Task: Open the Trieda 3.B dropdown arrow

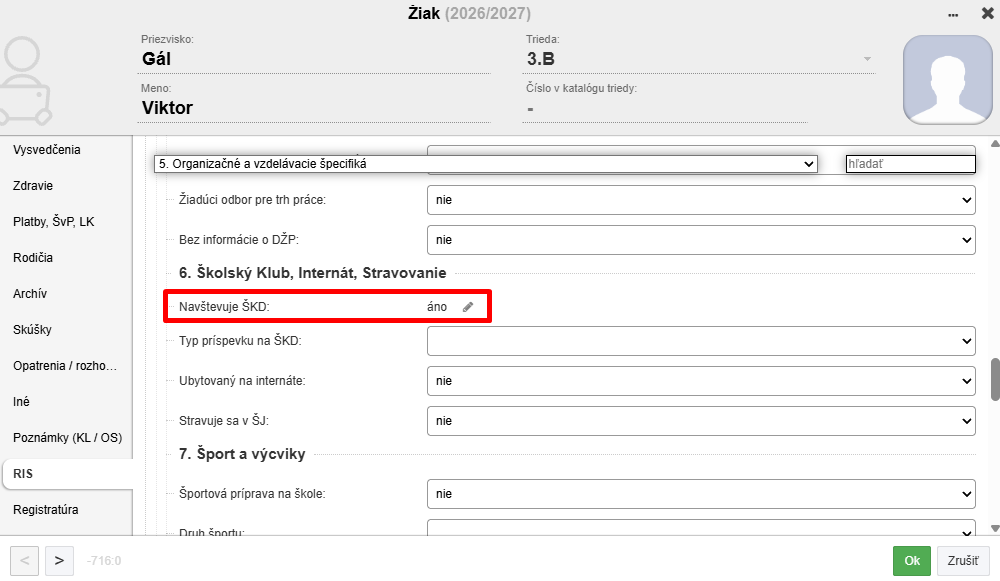Action: tap(867, 59)
